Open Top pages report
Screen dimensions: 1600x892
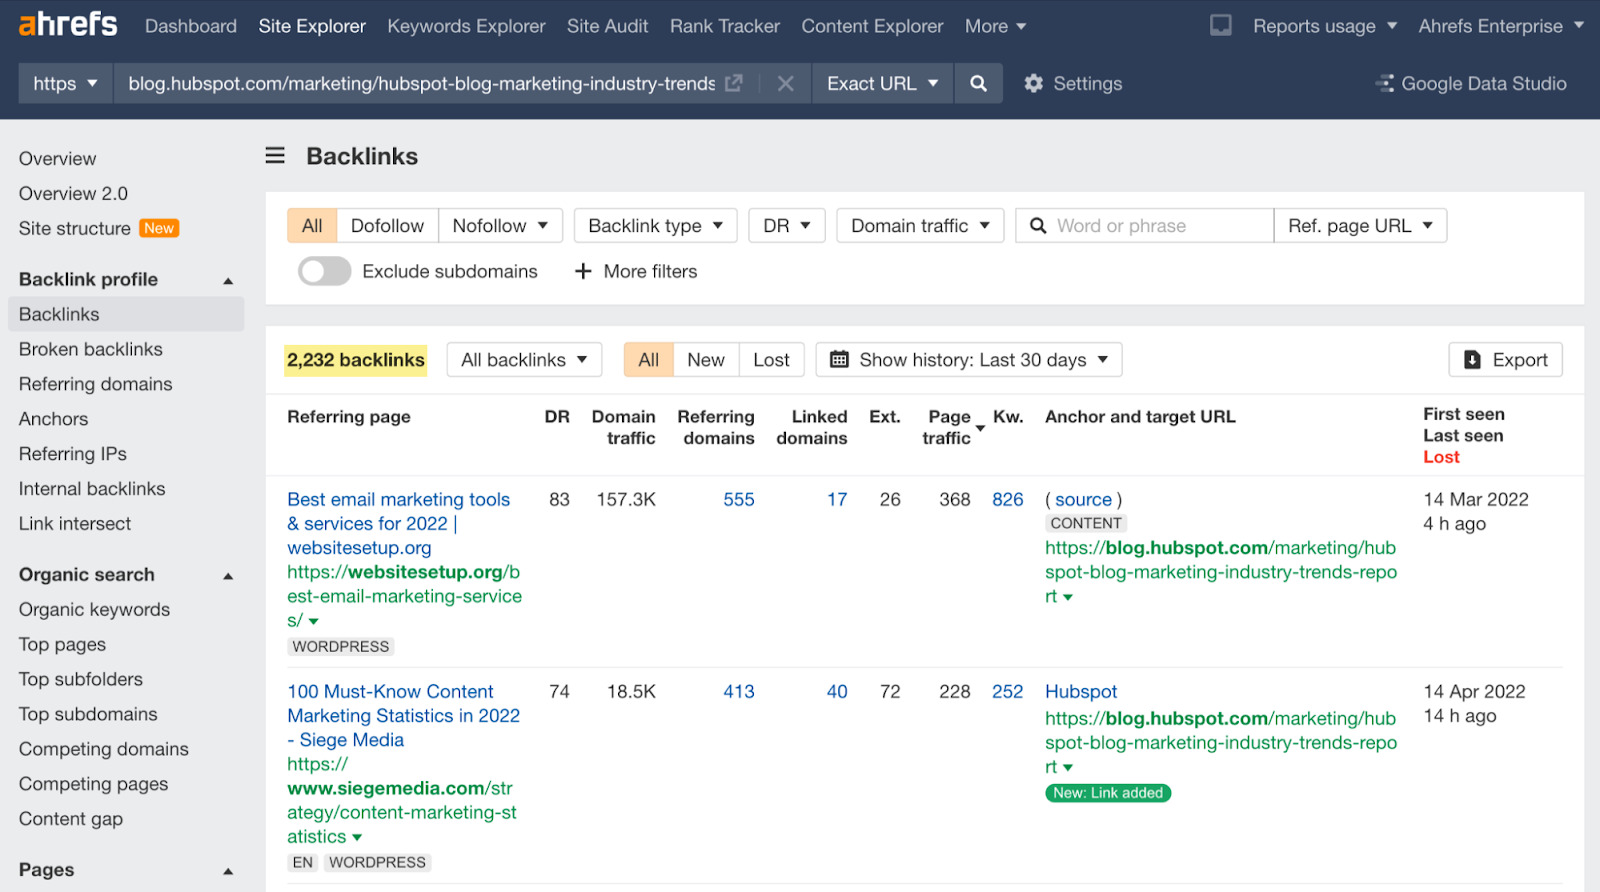(x=62, y=644)
